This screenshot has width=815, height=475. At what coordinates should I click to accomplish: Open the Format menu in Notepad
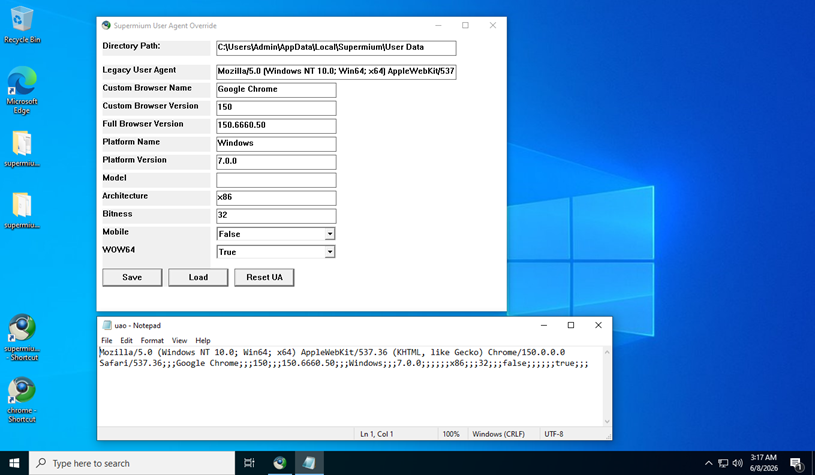point(152,340)
